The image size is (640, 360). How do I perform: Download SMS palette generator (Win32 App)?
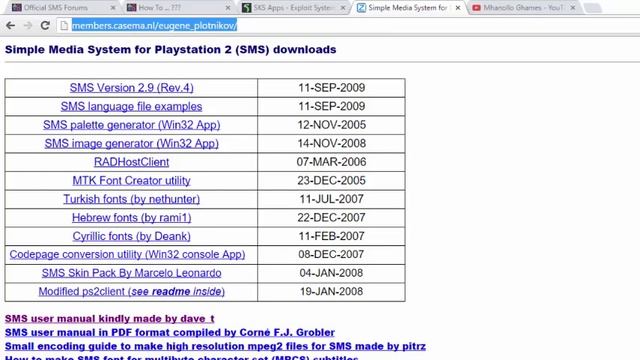pyautogui.click(x=131, y=125)
